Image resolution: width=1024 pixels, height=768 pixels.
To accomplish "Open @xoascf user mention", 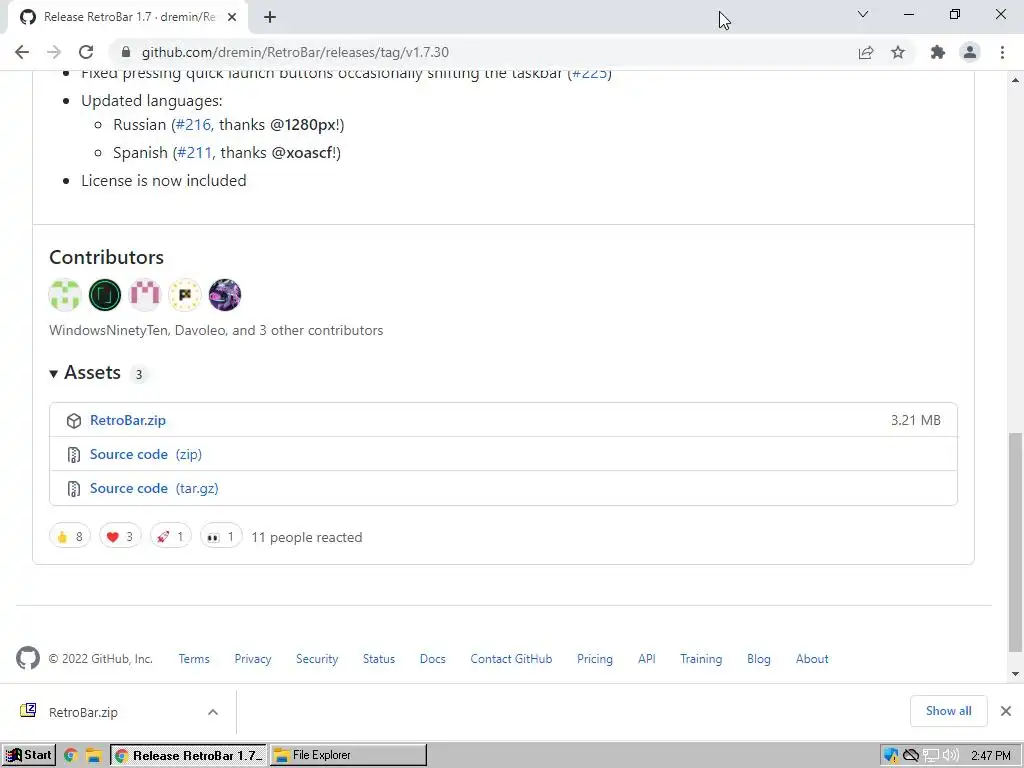I will 302,153.
